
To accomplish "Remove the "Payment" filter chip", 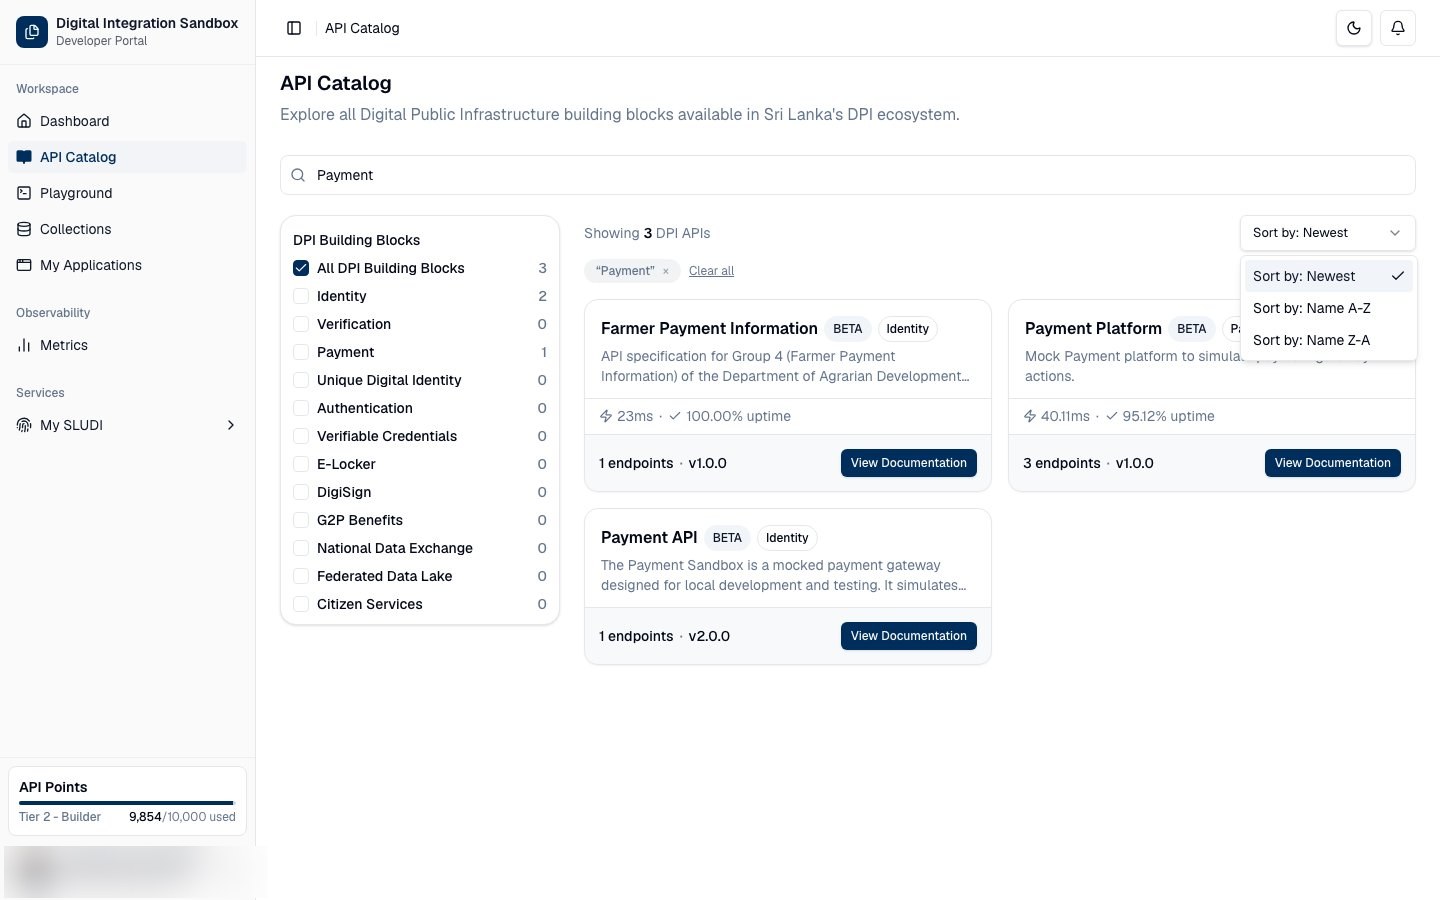I will [x=665, y=271].
